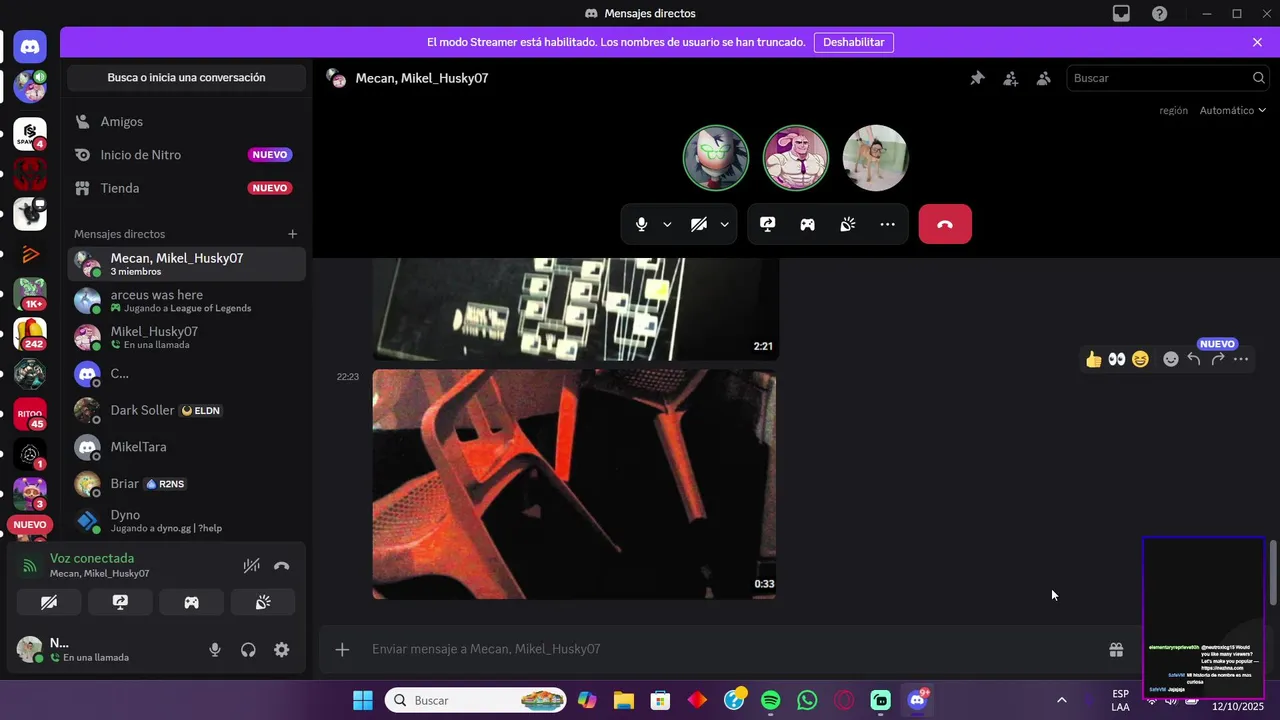The height and width of the screenshot is (720, 1280).
Task: Open the inbox icon in title bar
Action: tap(1121, 14)
